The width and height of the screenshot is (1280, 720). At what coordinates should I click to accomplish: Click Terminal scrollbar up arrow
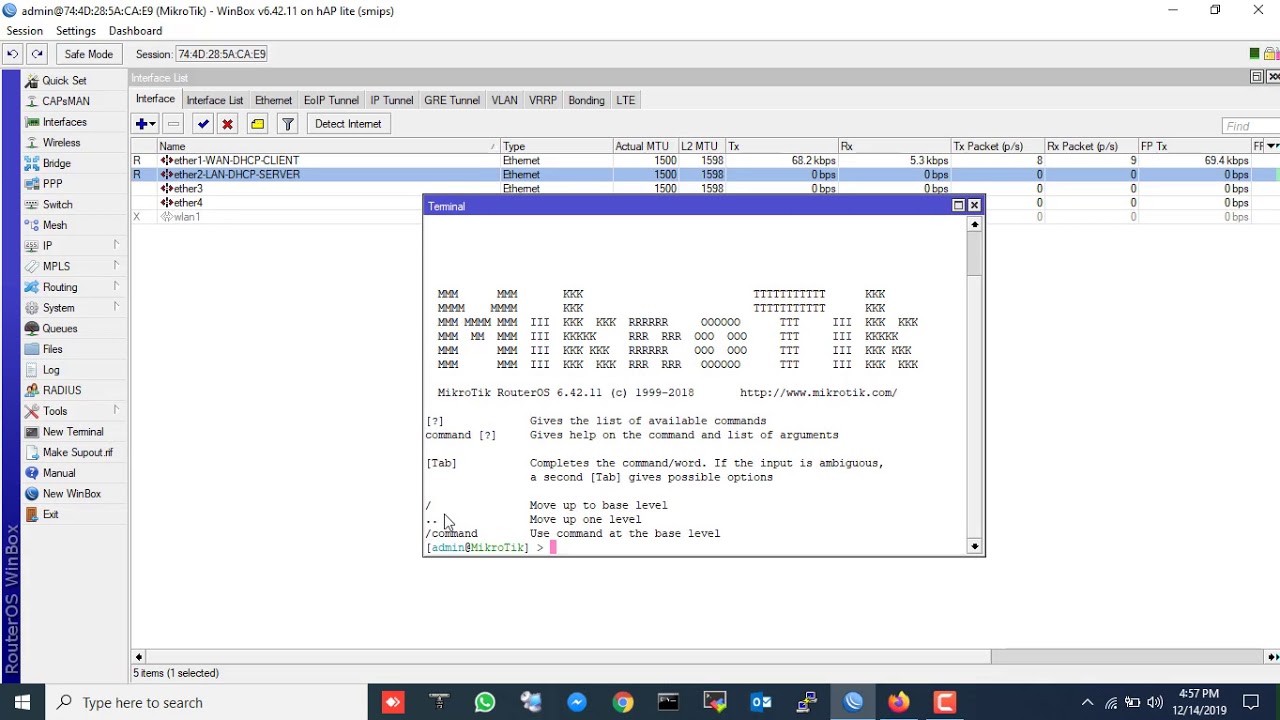tap(975, 225)
